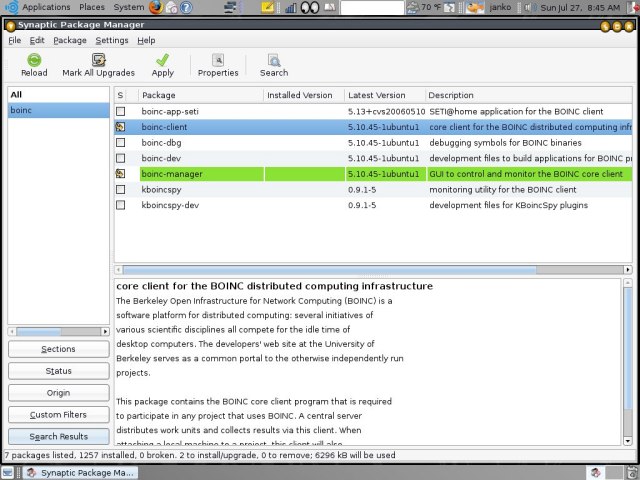Click marked status icon for boinc-client
The height and width of the screenshot is (480, 640).
pos(120,127)
